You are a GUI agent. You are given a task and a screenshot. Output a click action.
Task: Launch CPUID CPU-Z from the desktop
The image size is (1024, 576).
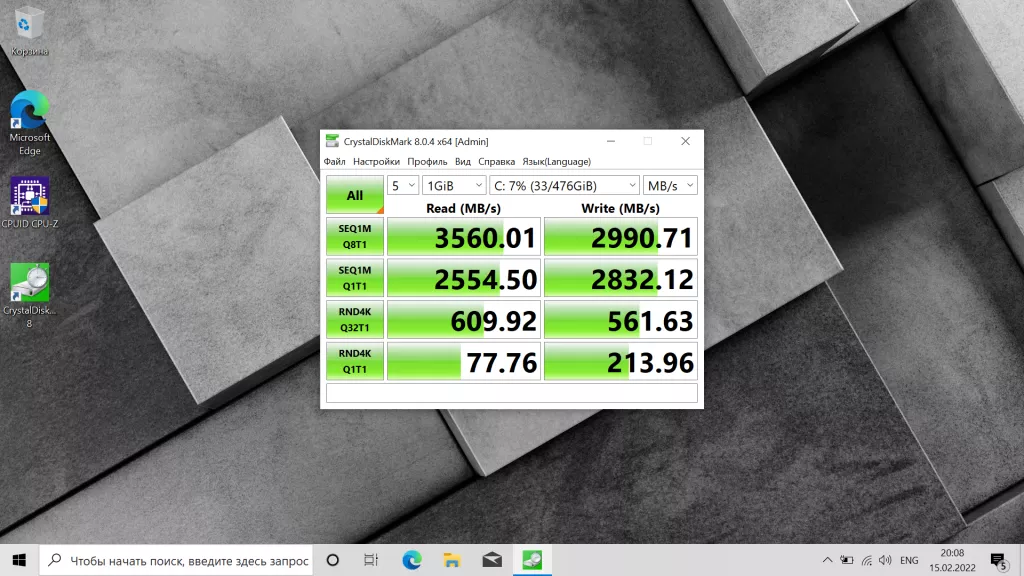click(x=29, y=195)
